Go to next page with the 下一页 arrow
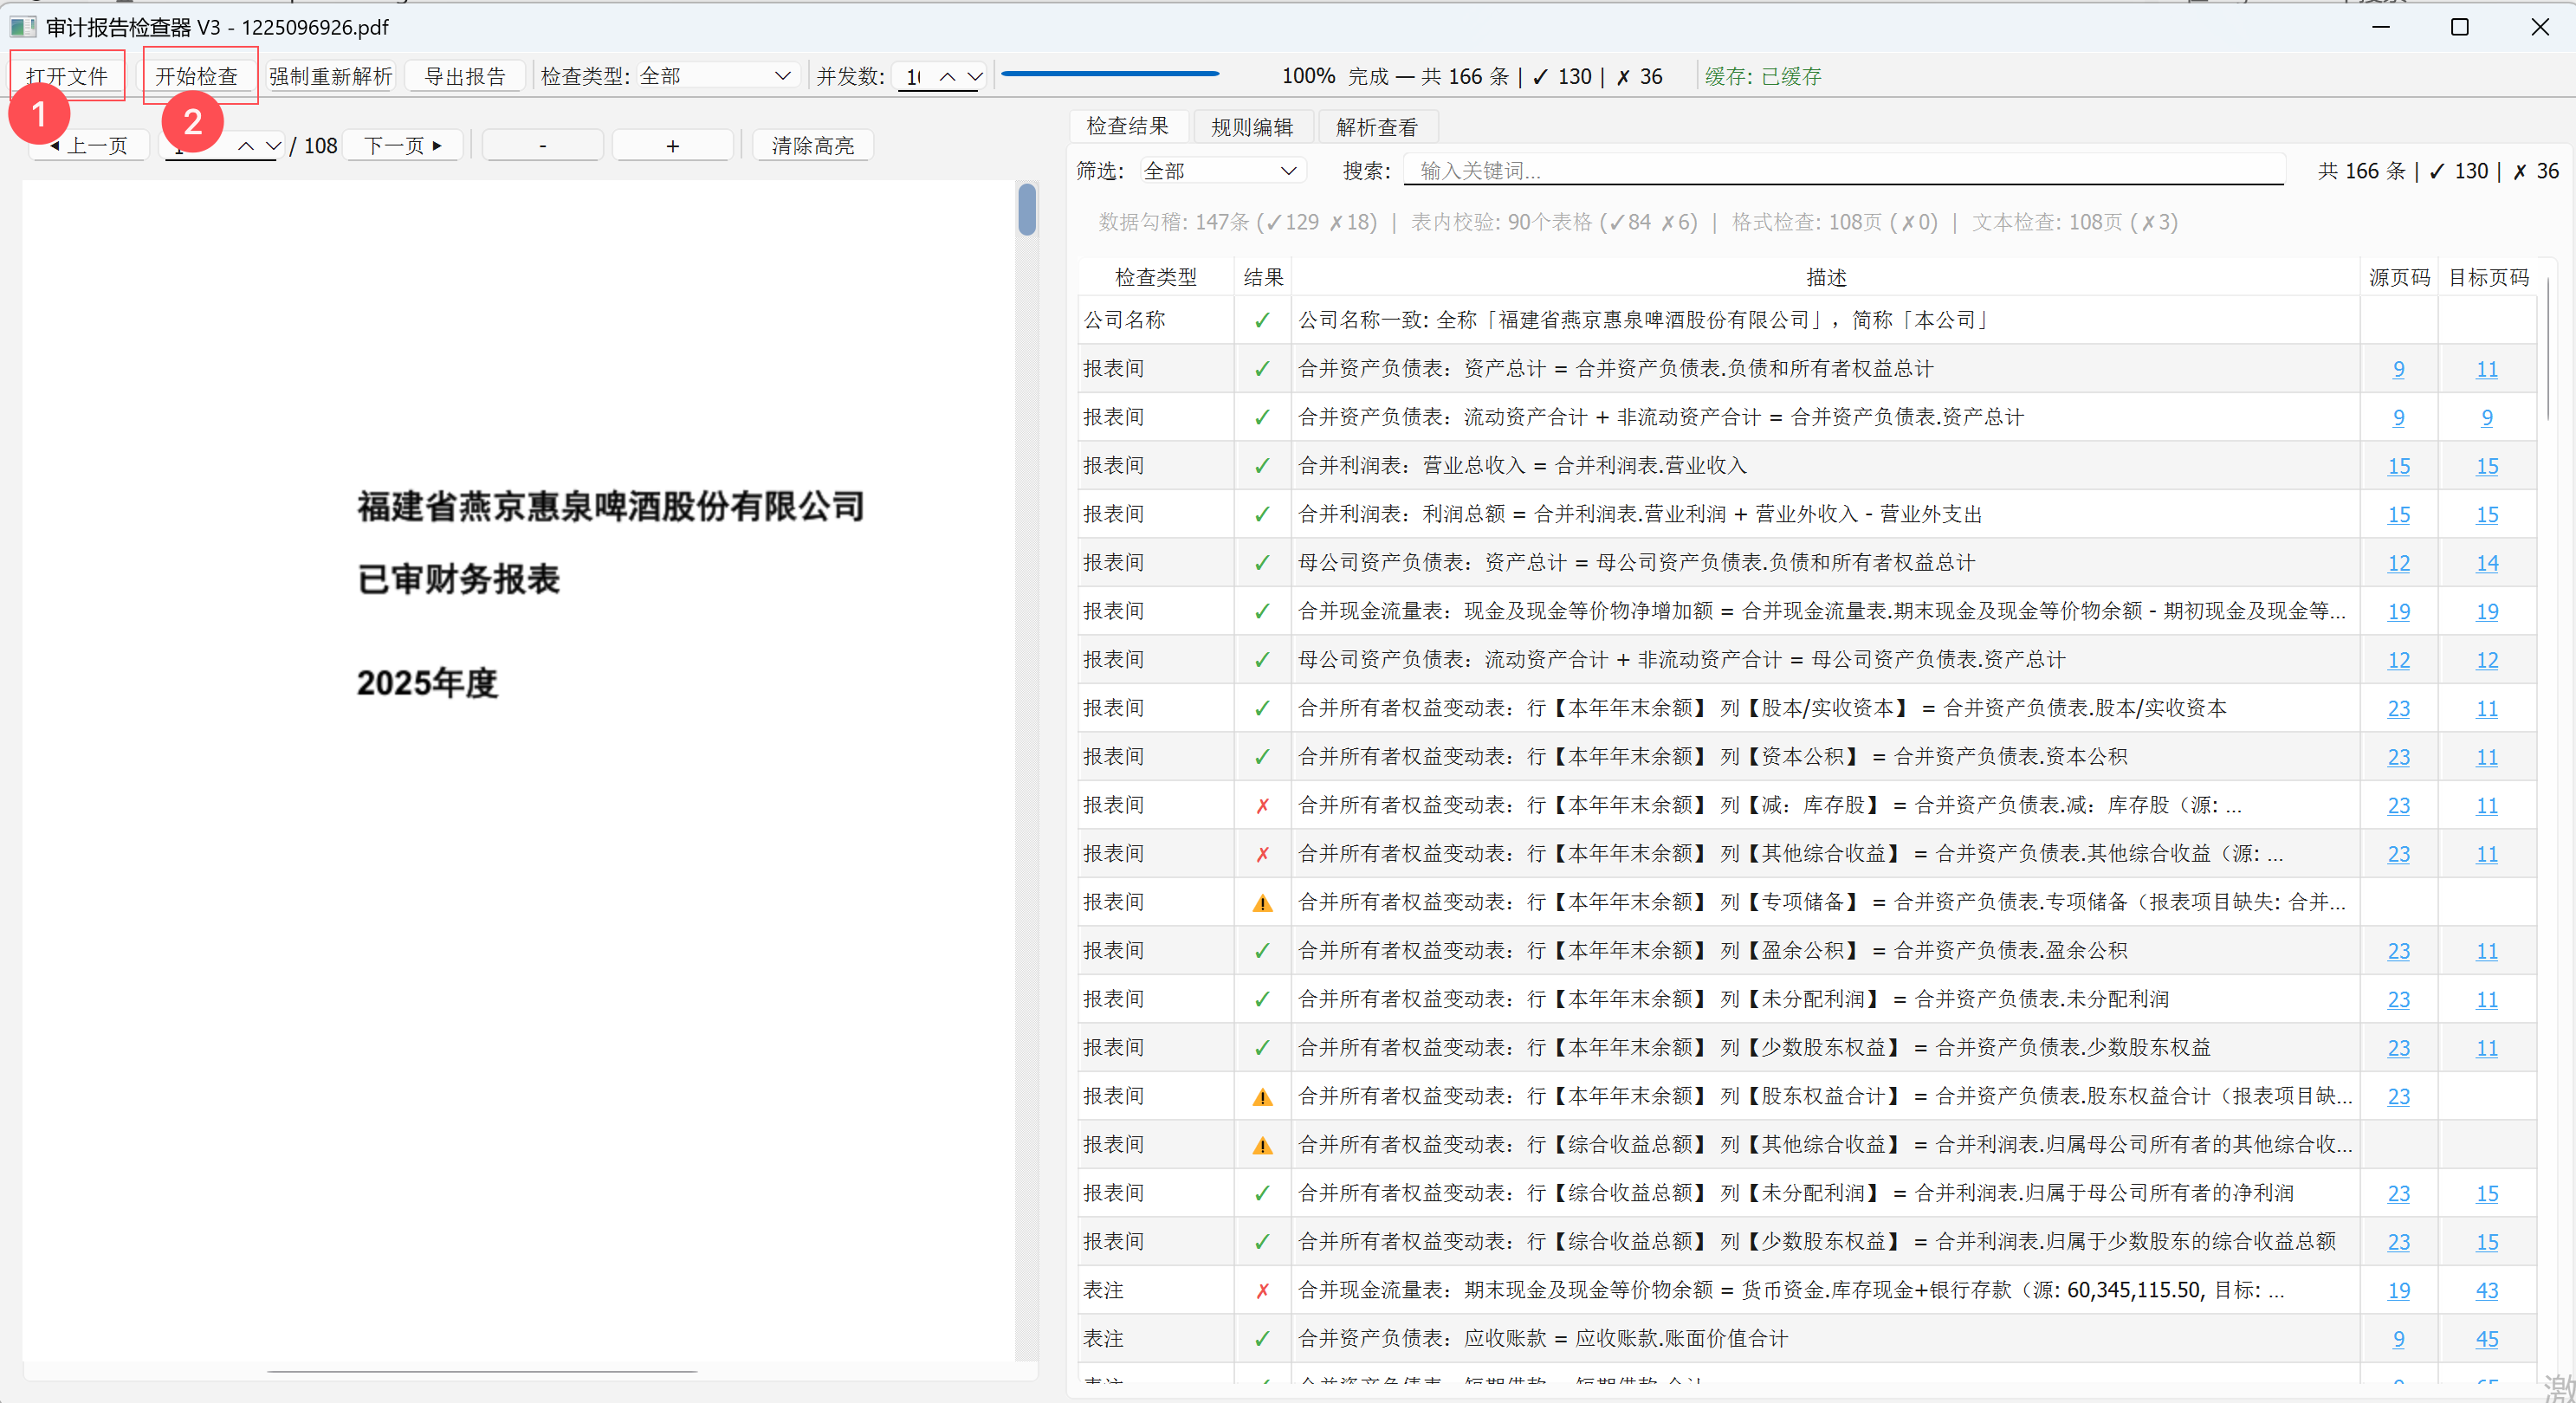 point(401,144)
